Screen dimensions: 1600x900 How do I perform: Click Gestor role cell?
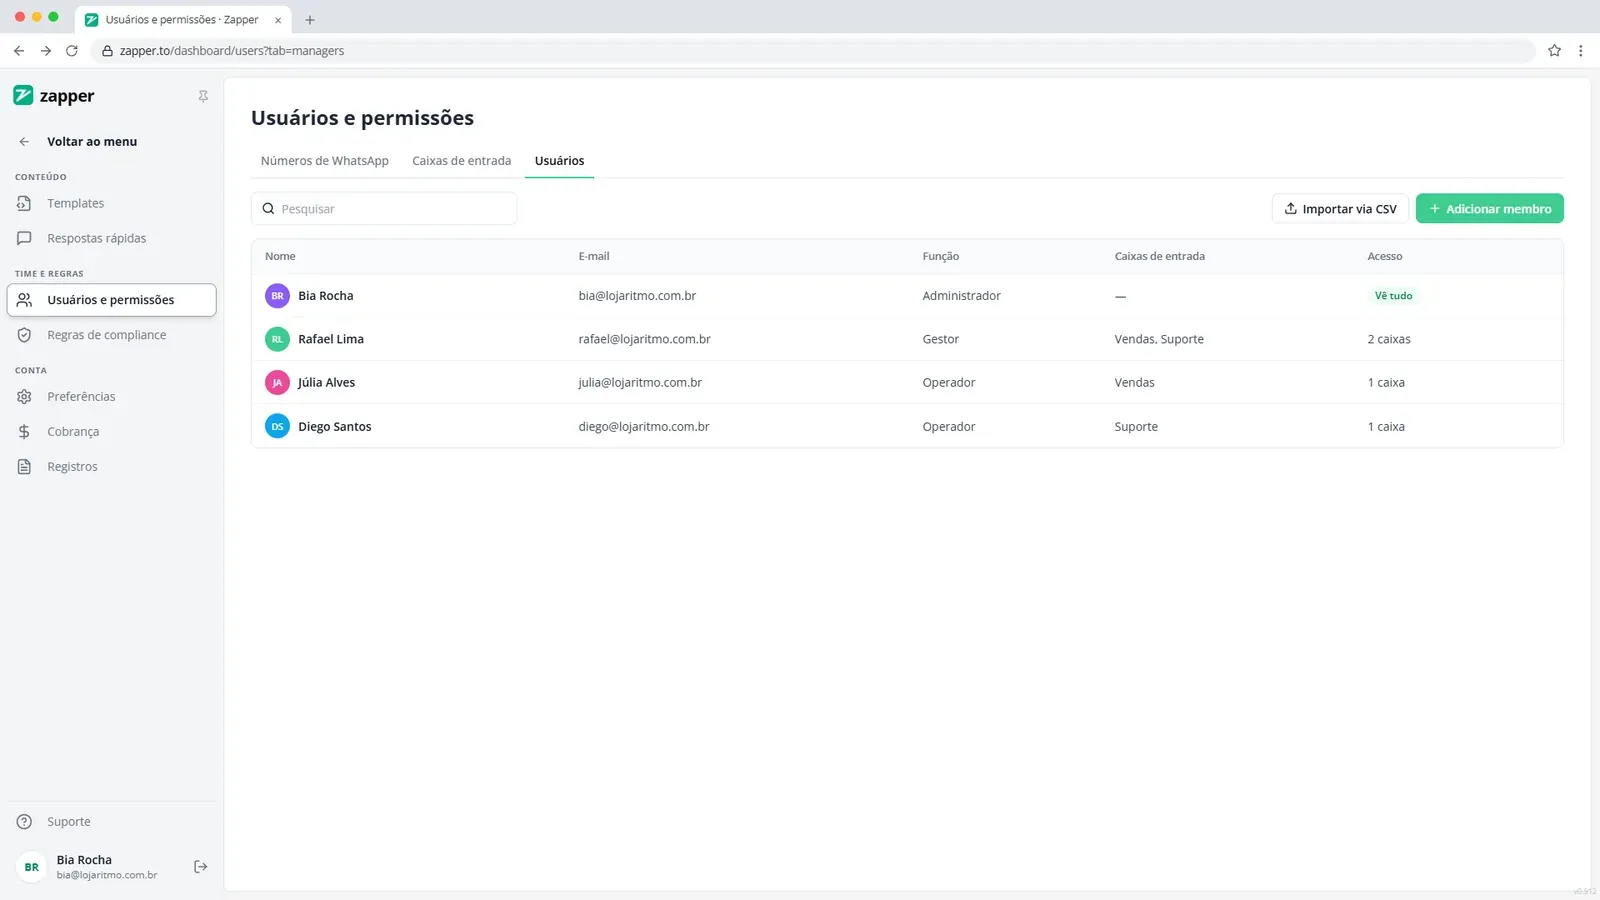940,339
